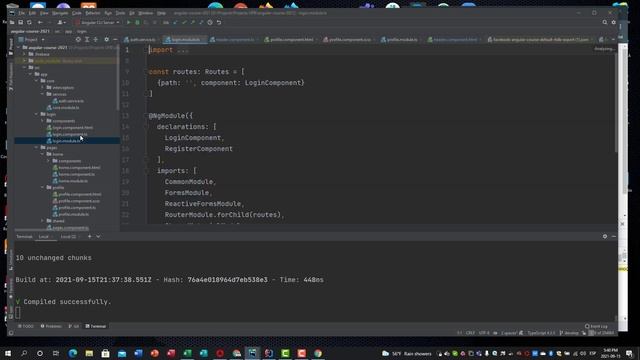This screenshot has height=360, width=640.
Task: Open the TODO tool window button
Action: click(x=26, y=326)
